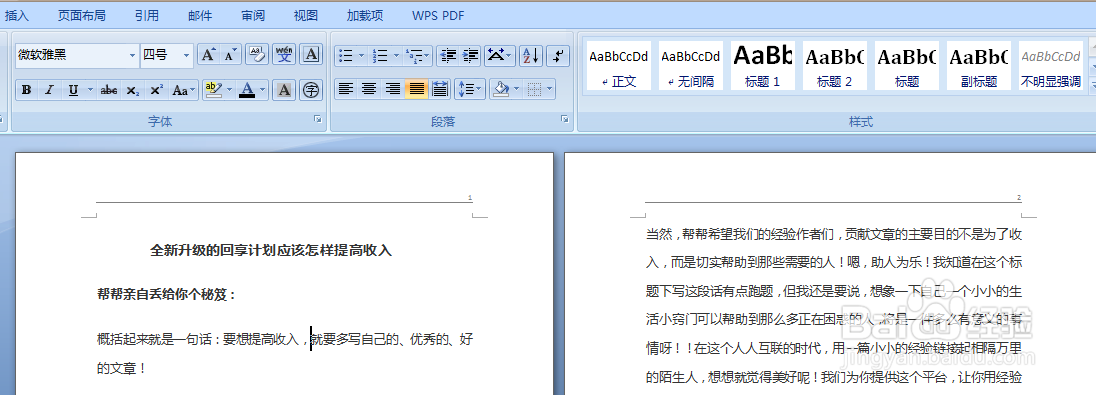Expand the numbering library dropdown arrow
The height and width of the screenshot is (395, 1096).
[x=396, y=55]
